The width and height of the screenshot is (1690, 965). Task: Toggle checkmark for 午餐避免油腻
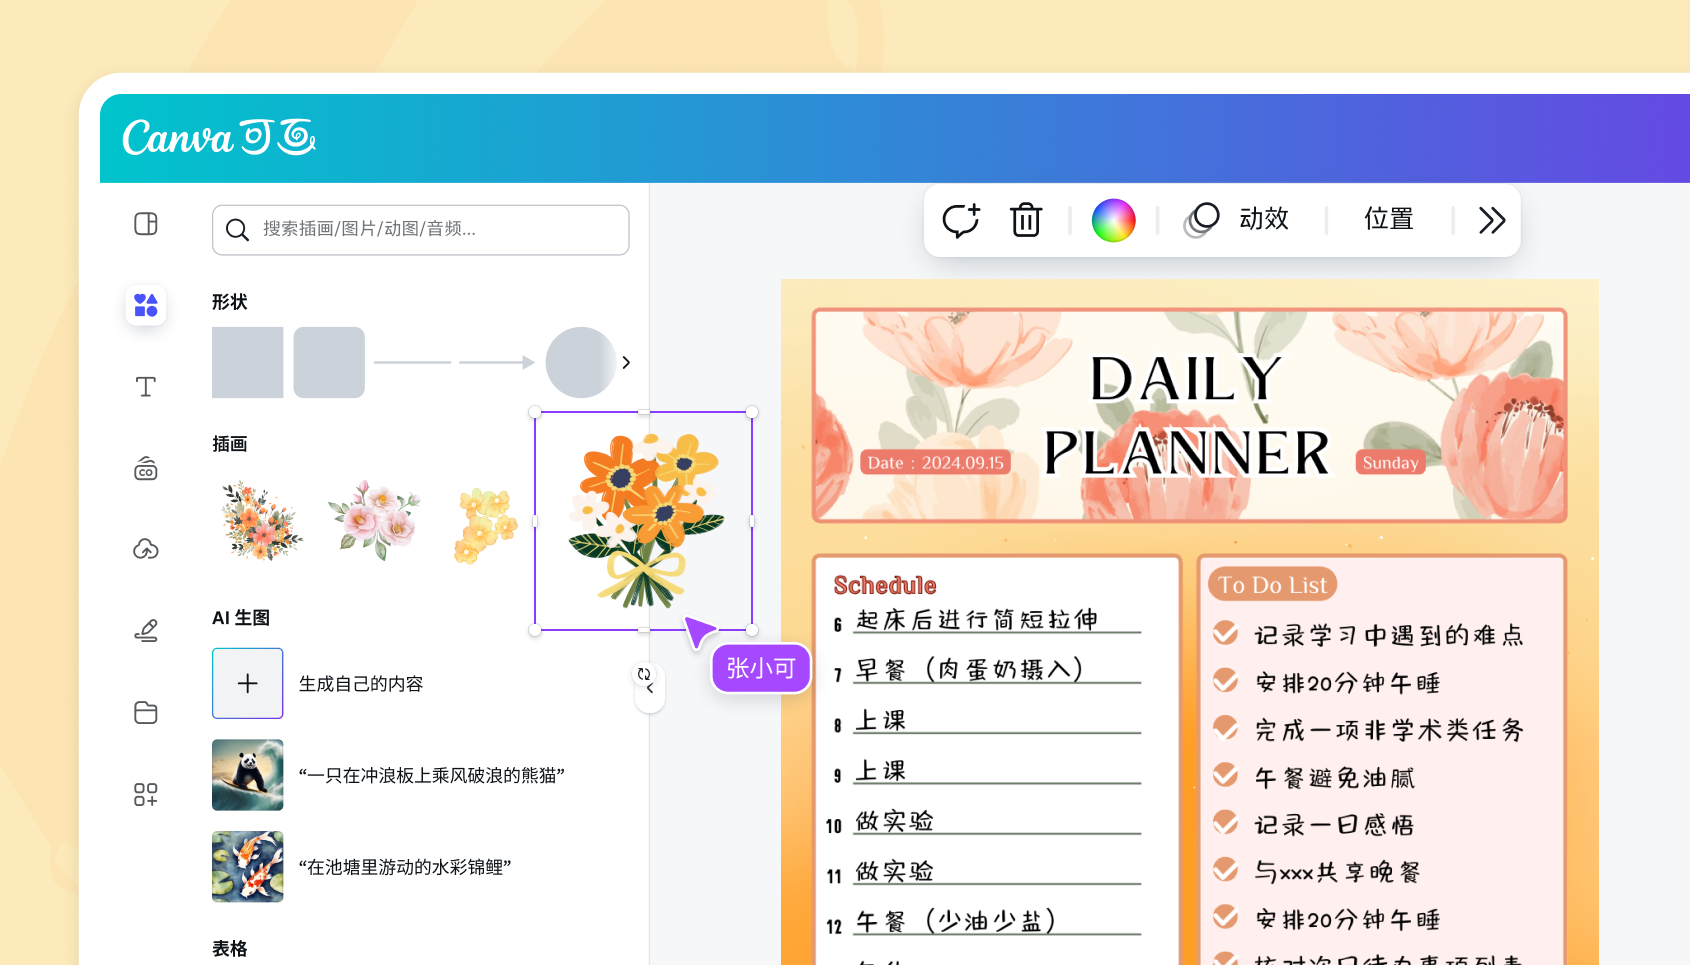pyautogui.click(x=1225, y=774)
